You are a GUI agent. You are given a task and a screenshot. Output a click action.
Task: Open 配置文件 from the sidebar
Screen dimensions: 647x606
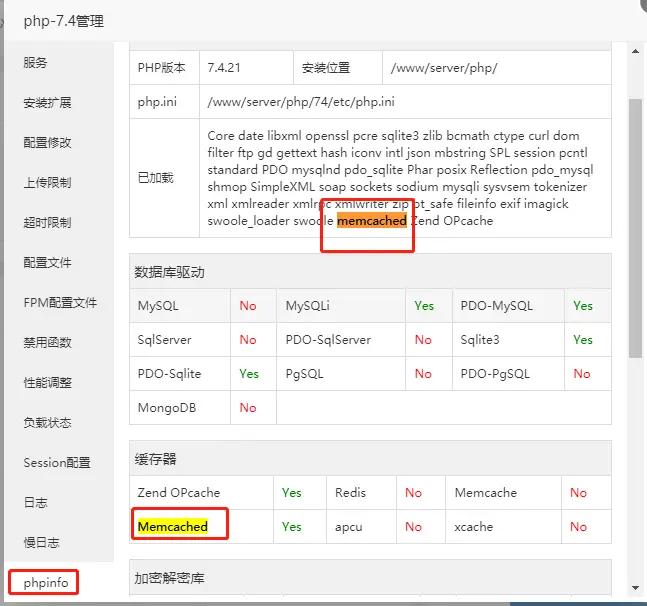[47, 262]
